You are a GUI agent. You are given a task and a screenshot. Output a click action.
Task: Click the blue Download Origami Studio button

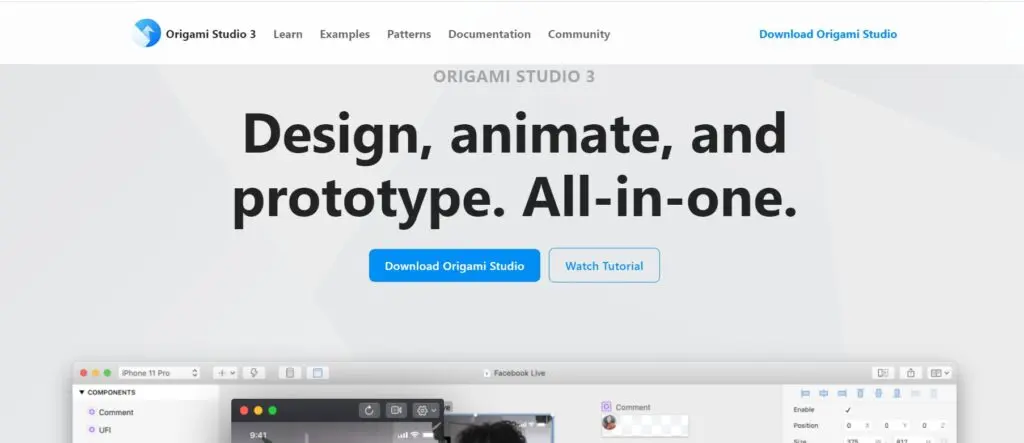coord(454,266)
